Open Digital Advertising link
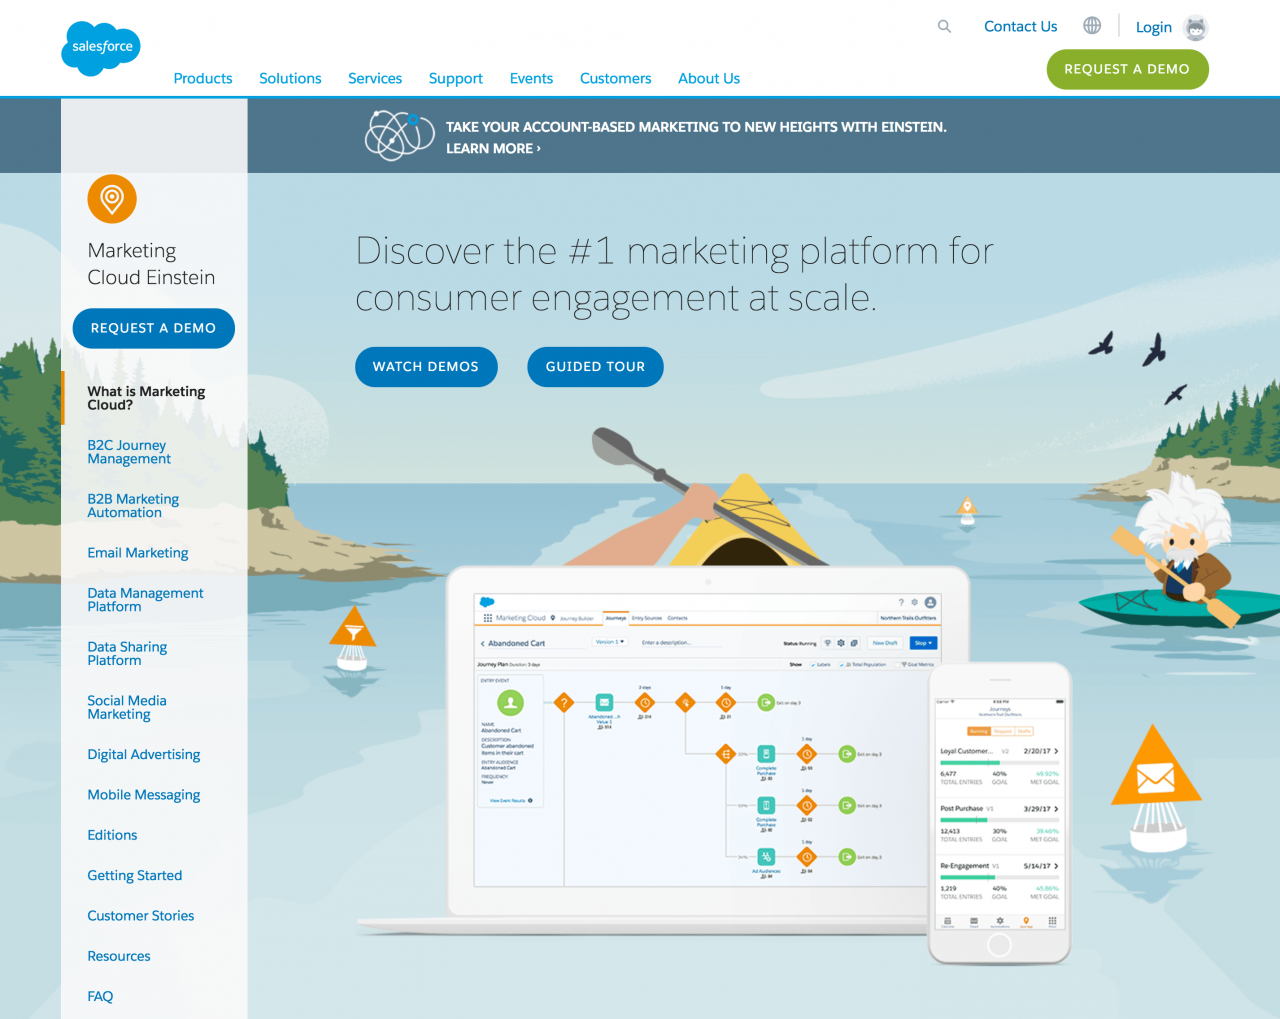Image resolution: width=1280 pixels, height=1019 pixels. click(x=144, y=755)
